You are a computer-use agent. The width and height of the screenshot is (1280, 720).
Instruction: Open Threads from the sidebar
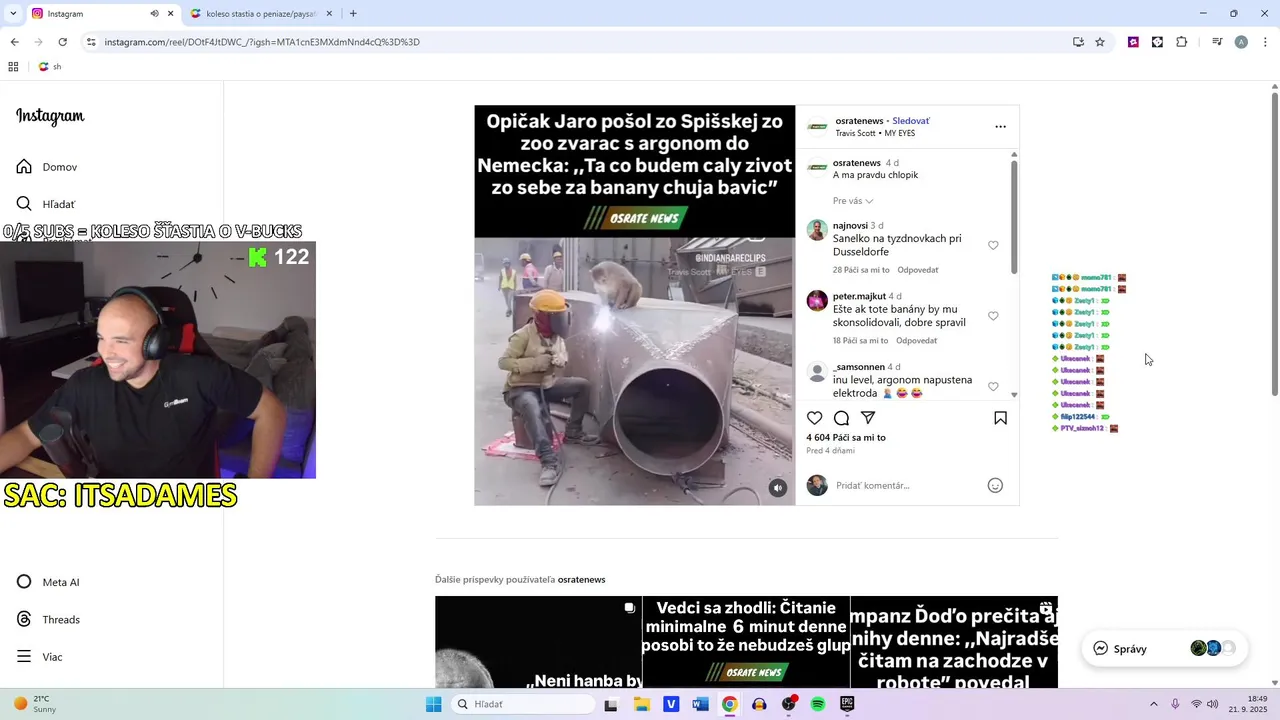point(48,620)
